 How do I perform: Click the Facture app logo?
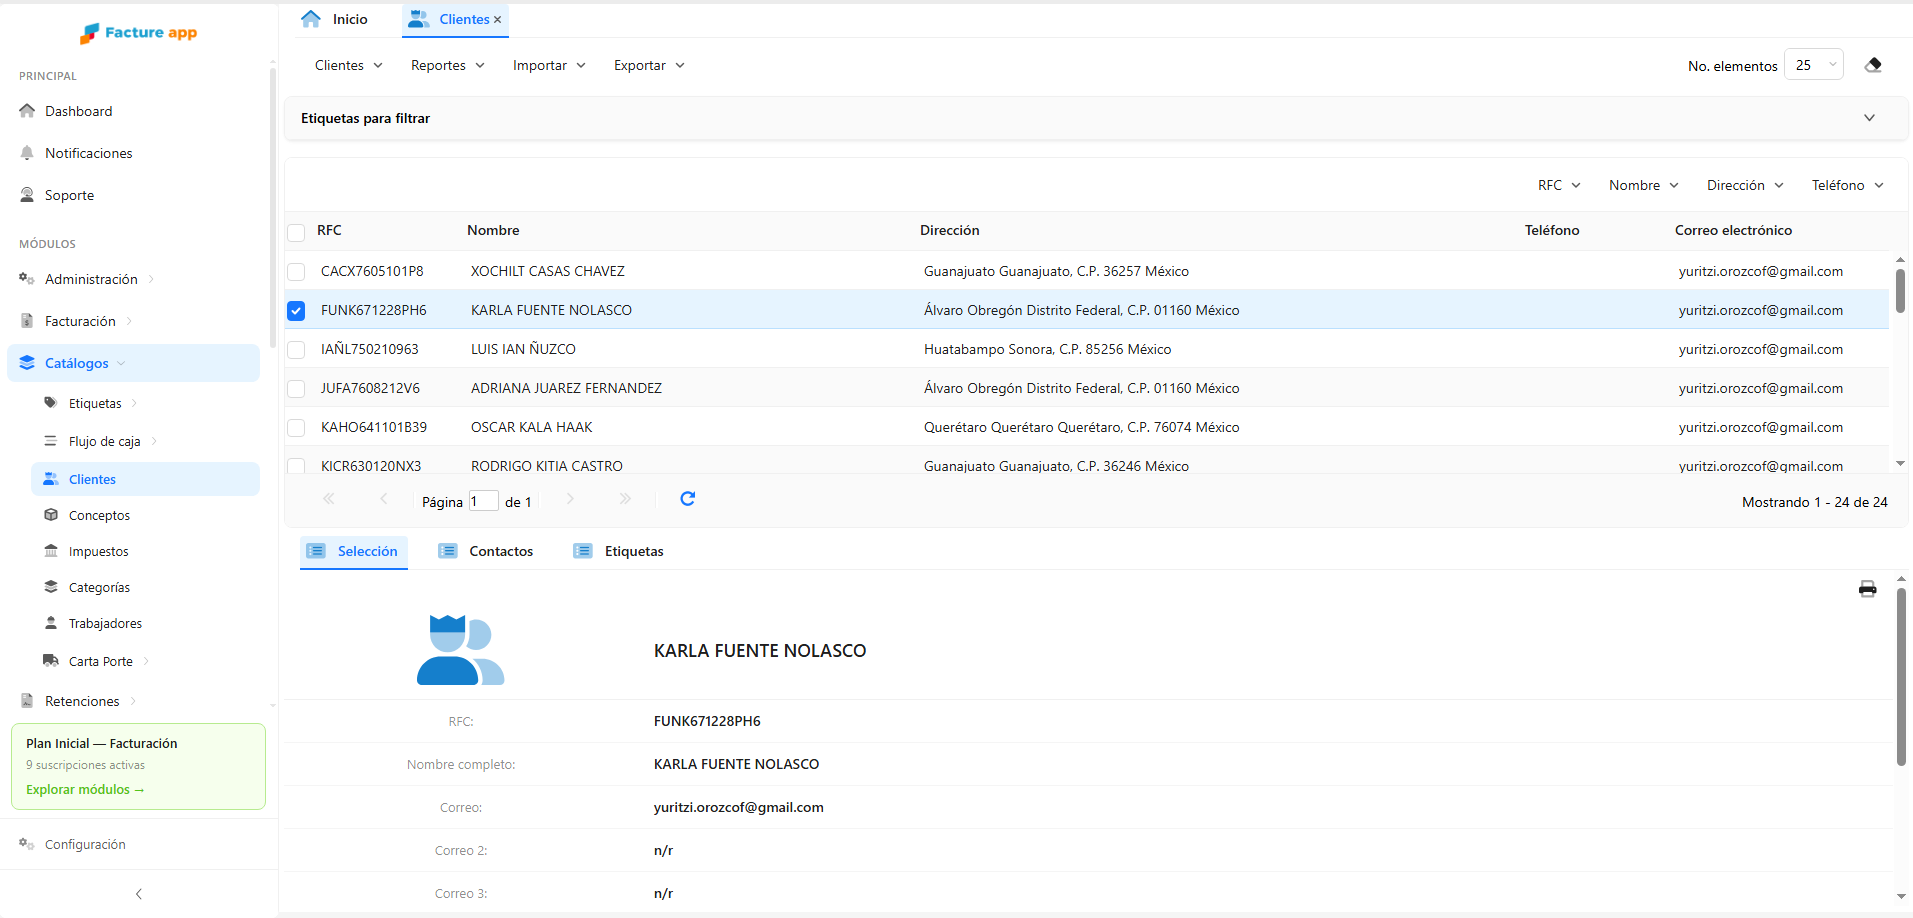[138, 33]
